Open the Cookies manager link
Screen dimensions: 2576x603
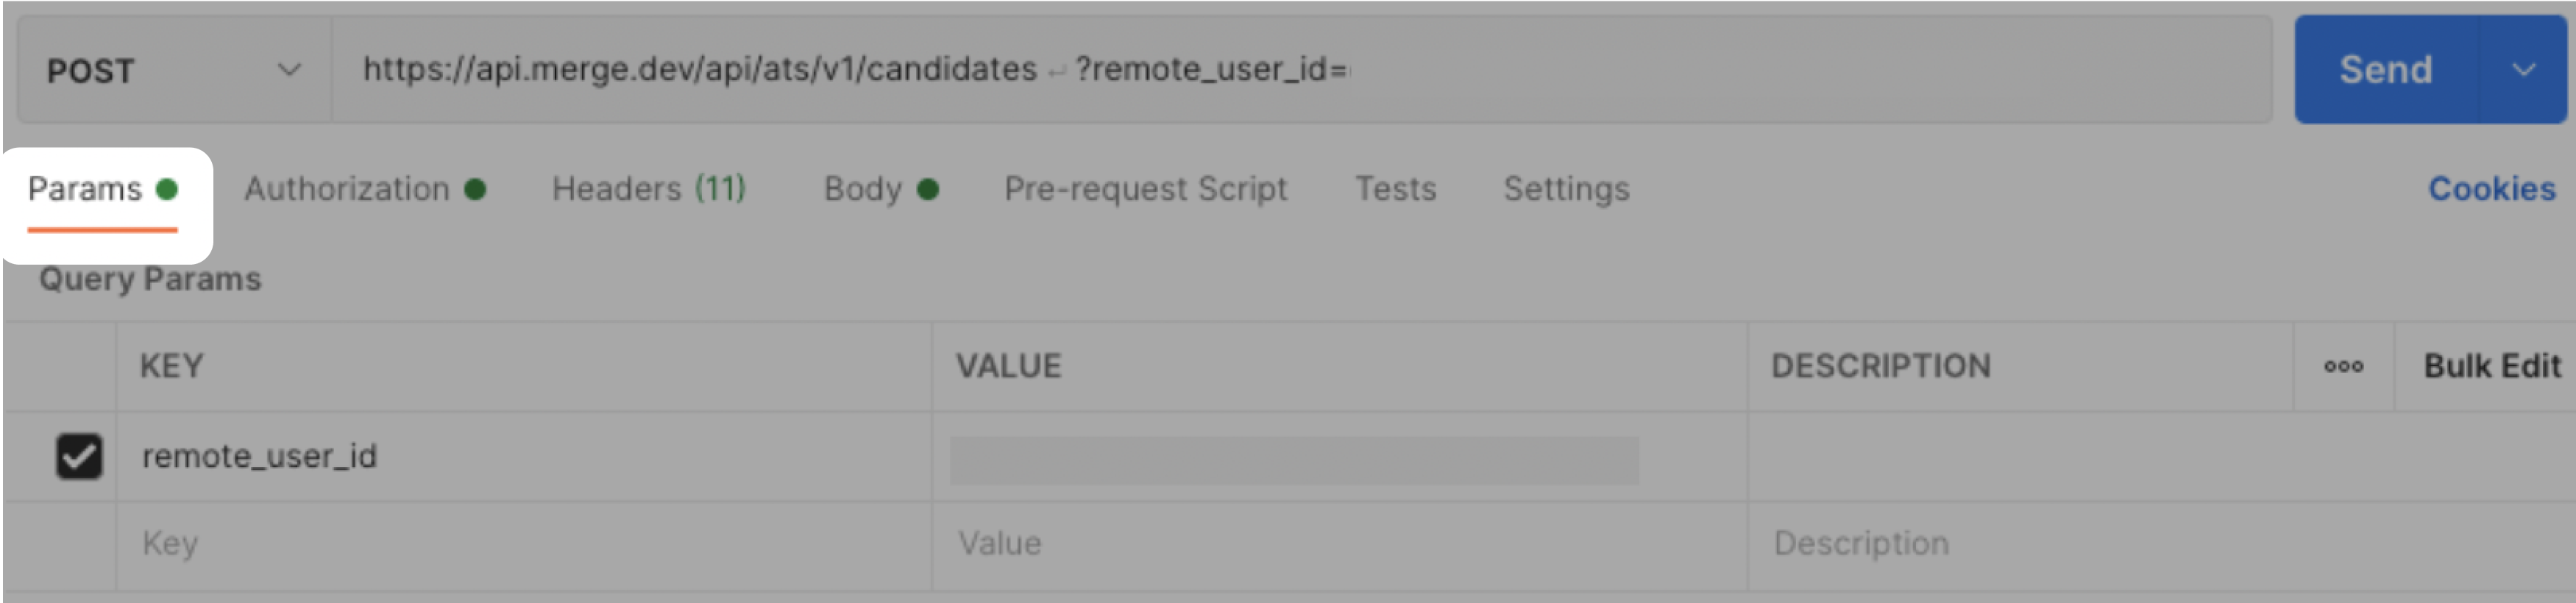(2491, 189)
